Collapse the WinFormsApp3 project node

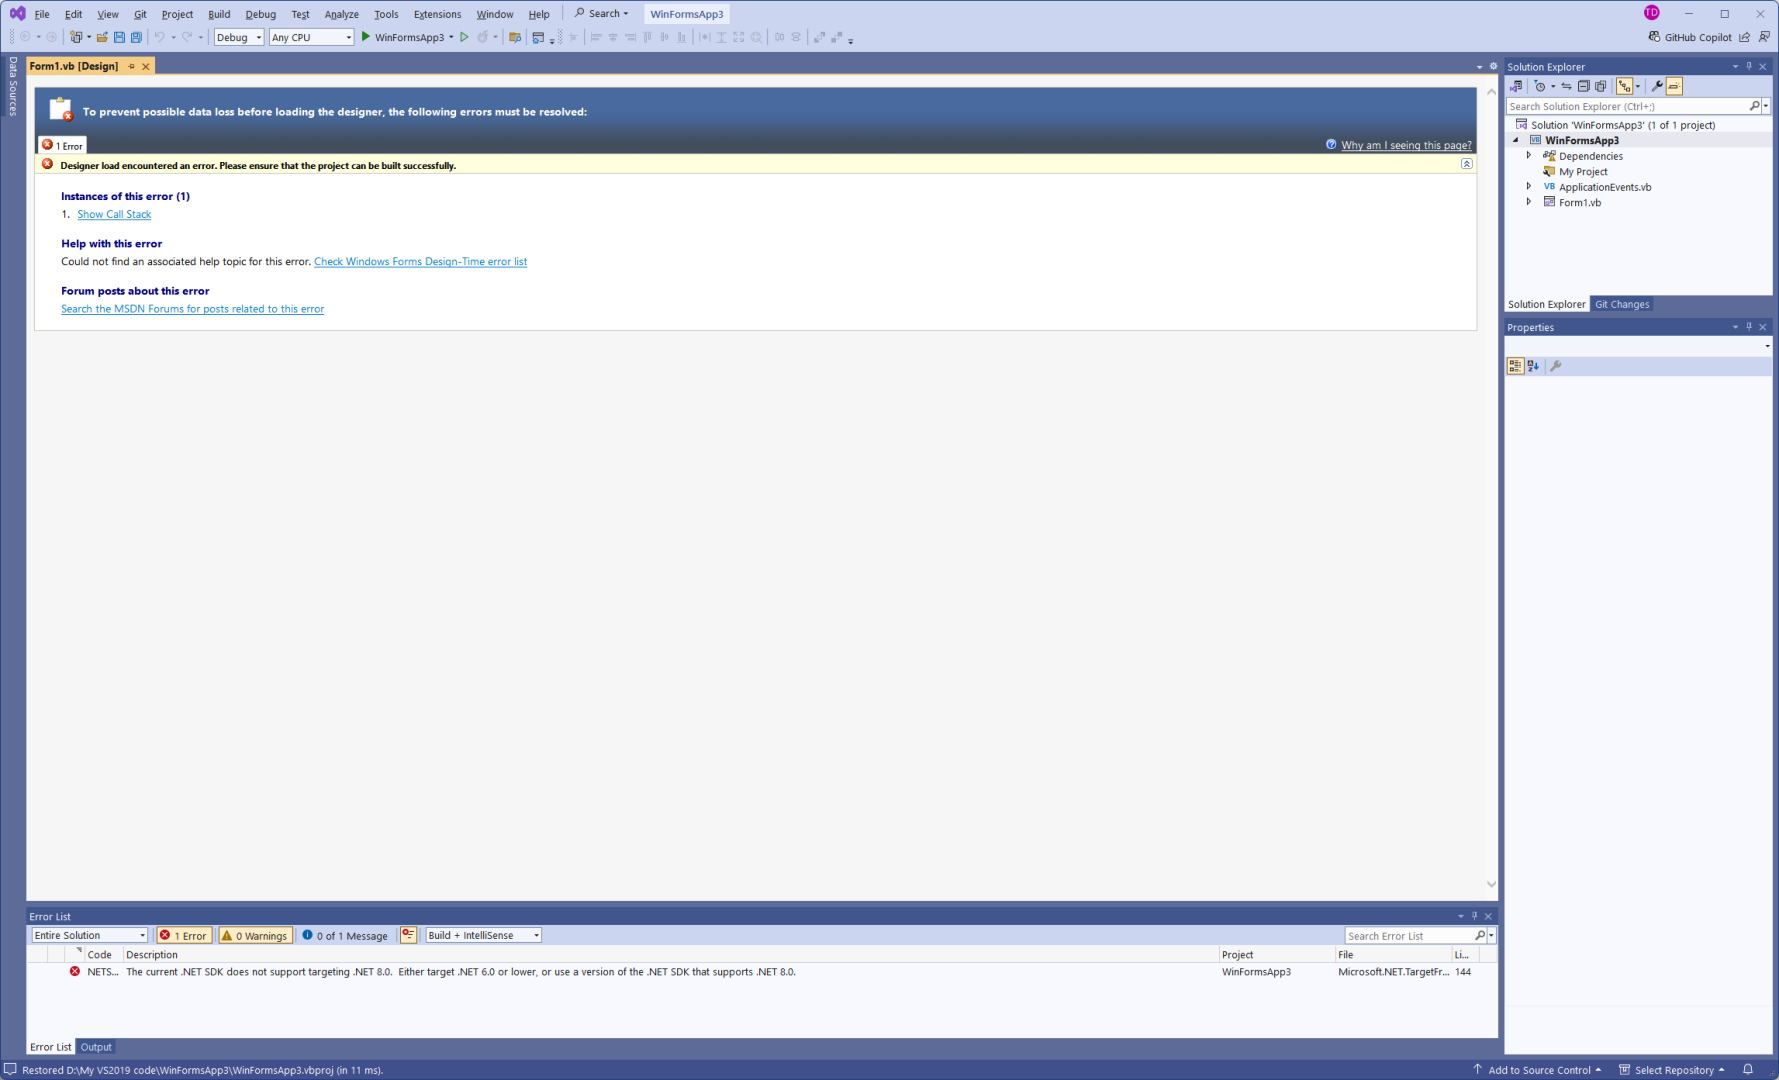pyautogui.click(x=1516, y=140)
